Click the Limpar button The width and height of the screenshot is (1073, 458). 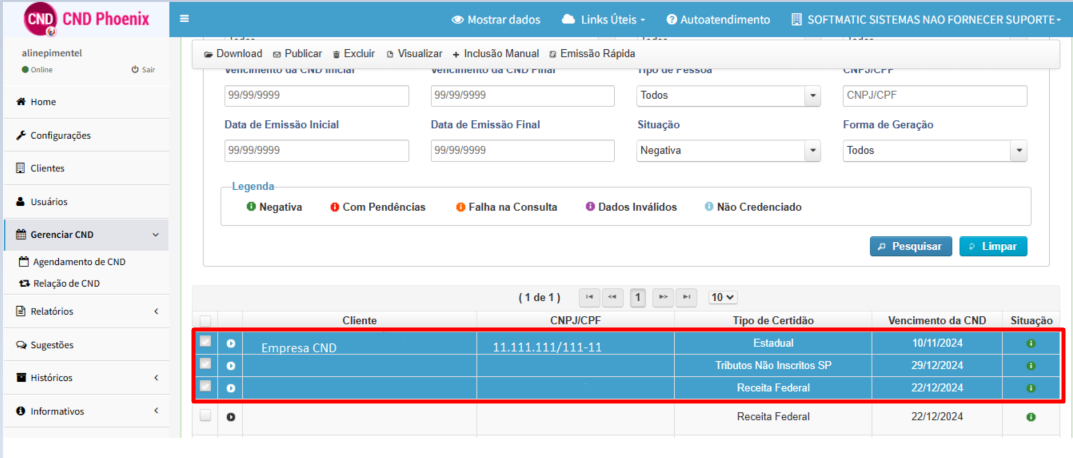coord(993,246)
